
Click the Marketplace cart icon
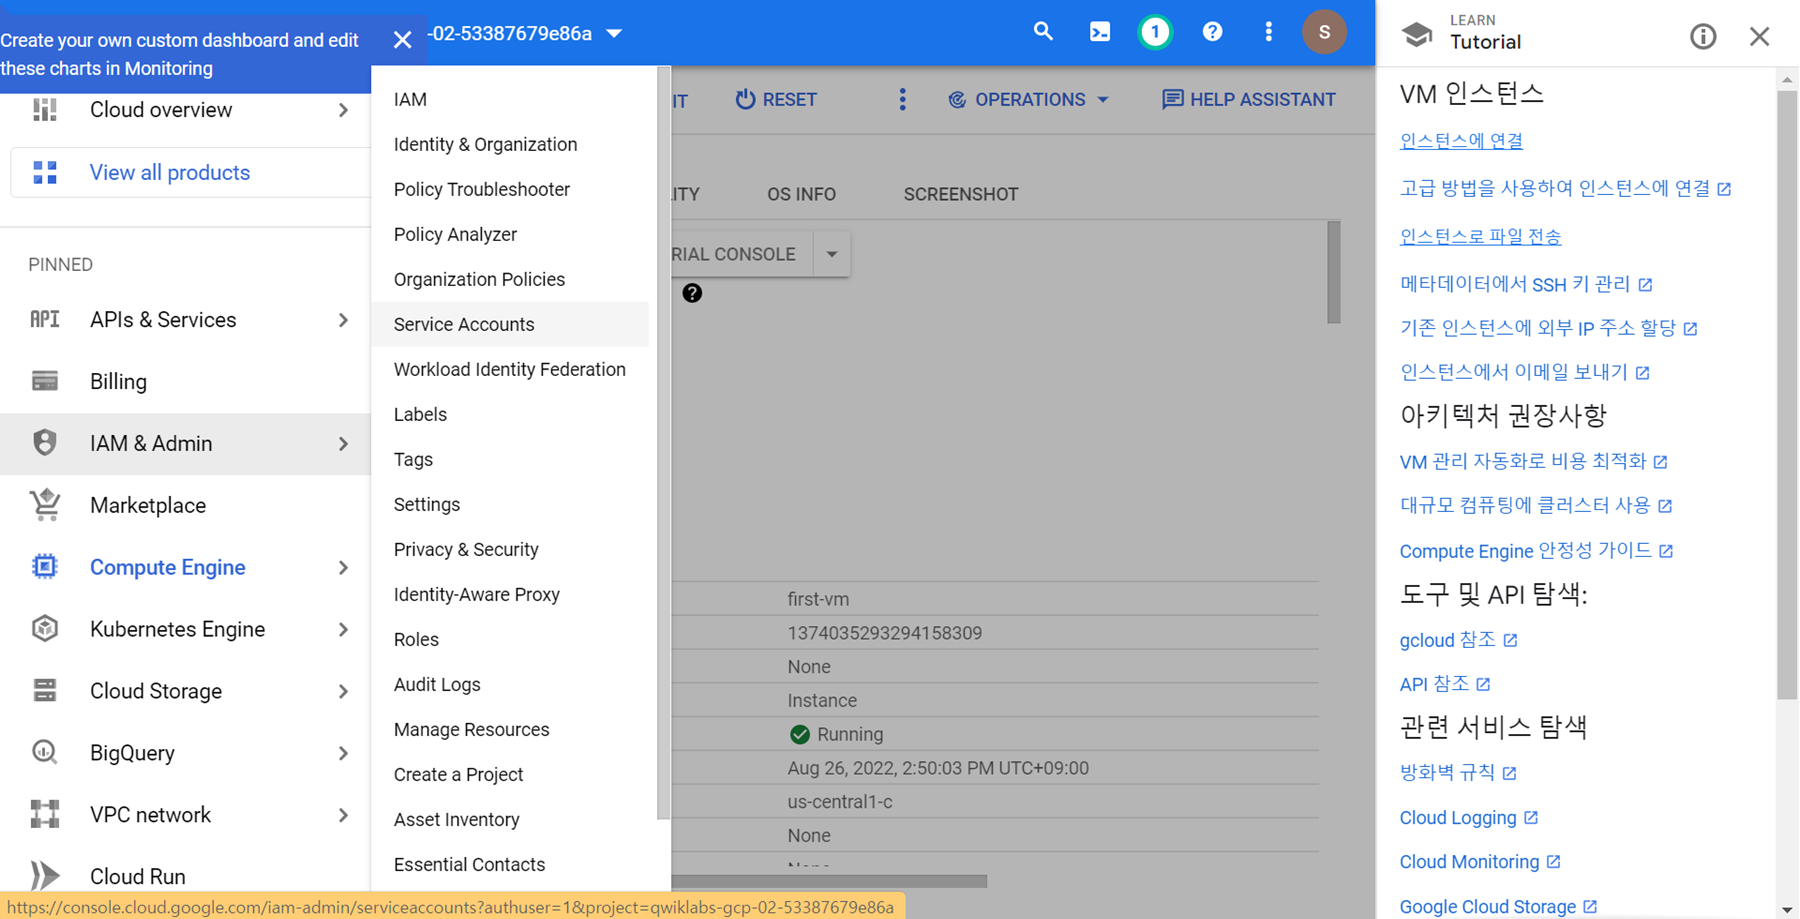tap(45, 505)
